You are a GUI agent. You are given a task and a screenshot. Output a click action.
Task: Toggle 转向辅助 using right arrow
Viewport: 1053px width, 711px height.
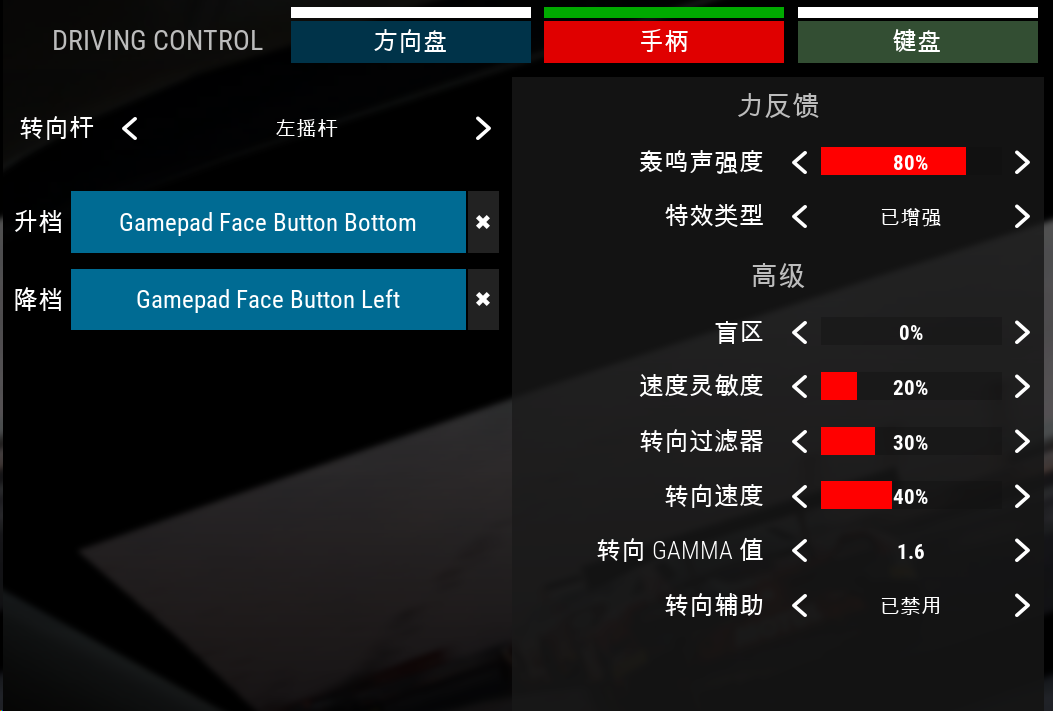1021,606
